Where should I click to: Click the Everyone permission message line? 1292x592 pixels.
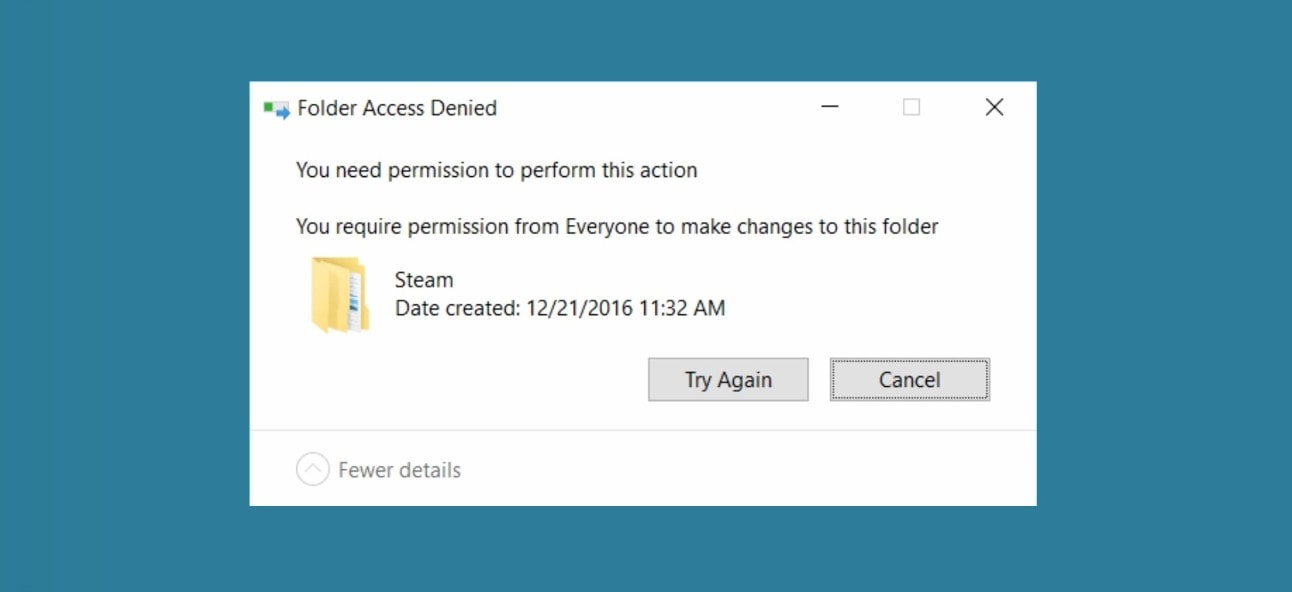tap(616, 226)
